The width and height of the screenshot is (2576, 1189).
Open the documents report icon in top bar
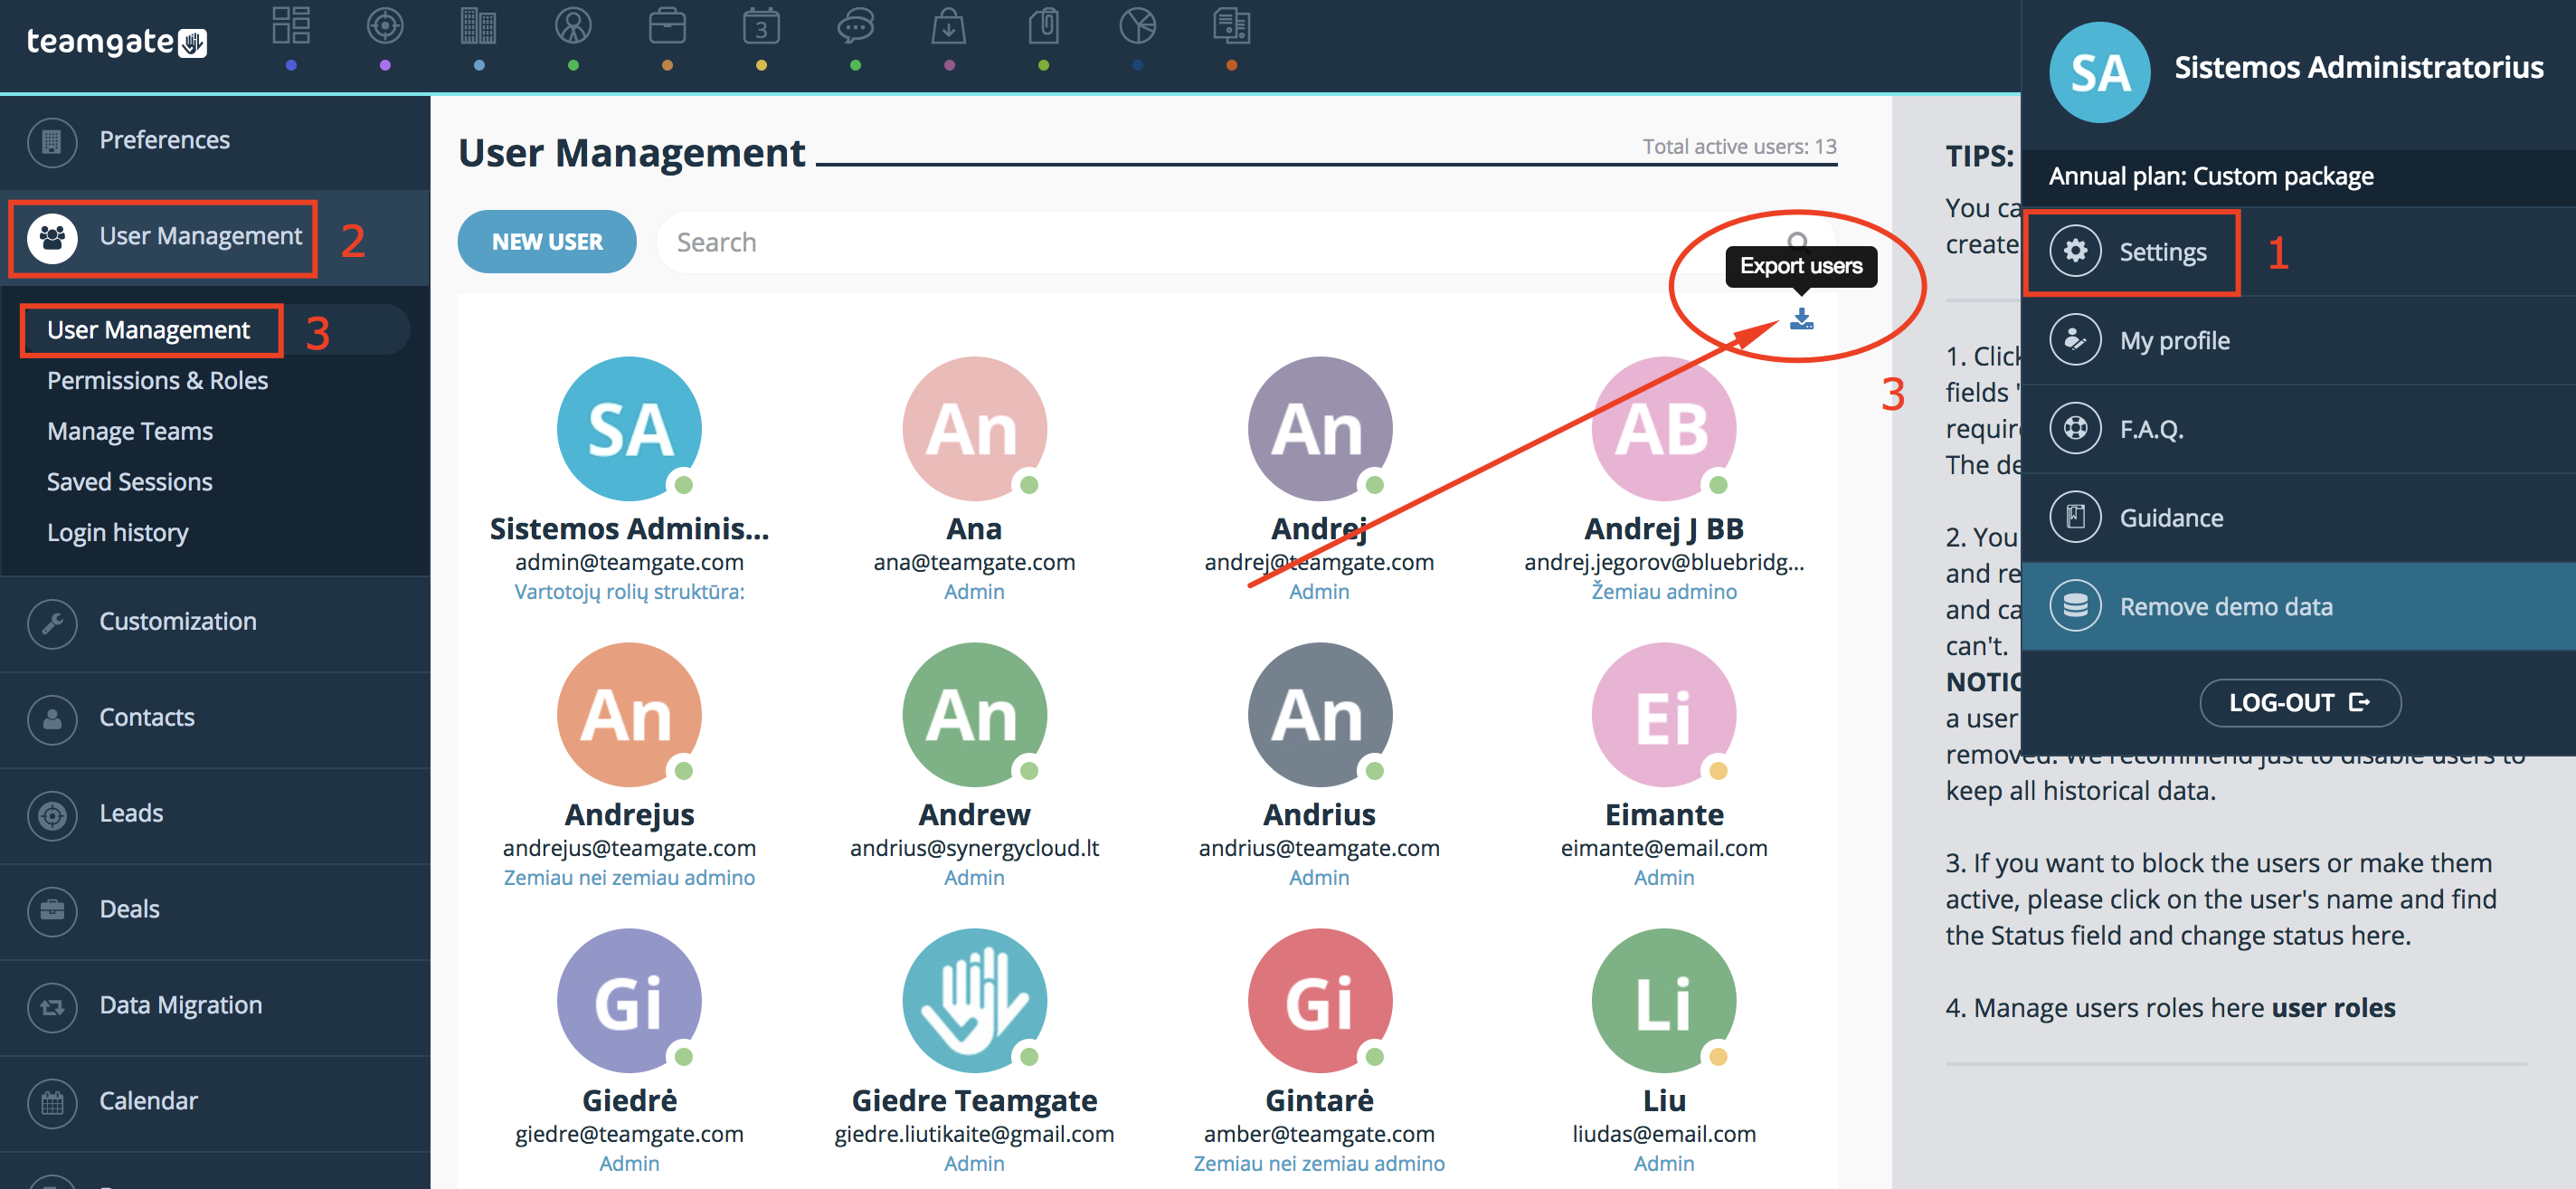tap(1231, 27)
